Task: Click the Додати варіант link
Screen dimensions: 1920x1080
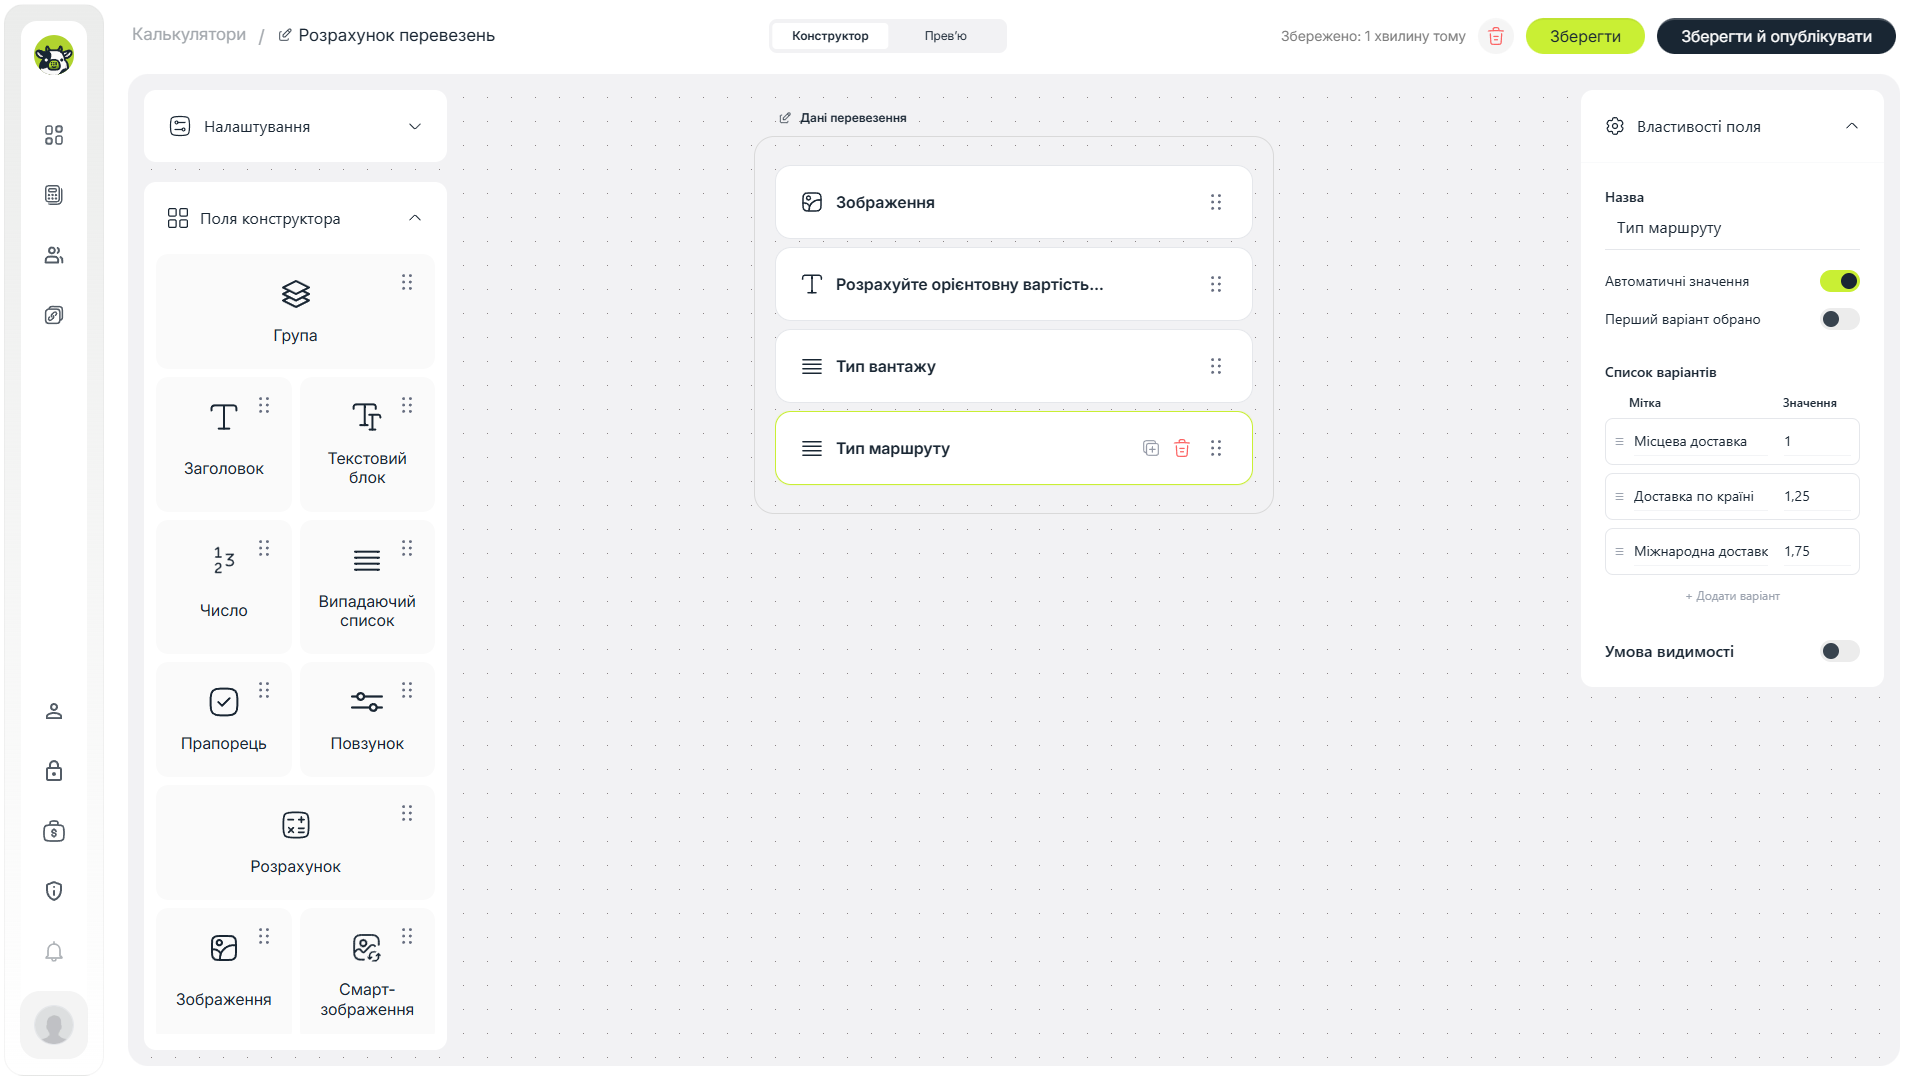Action: [1732, 596]
